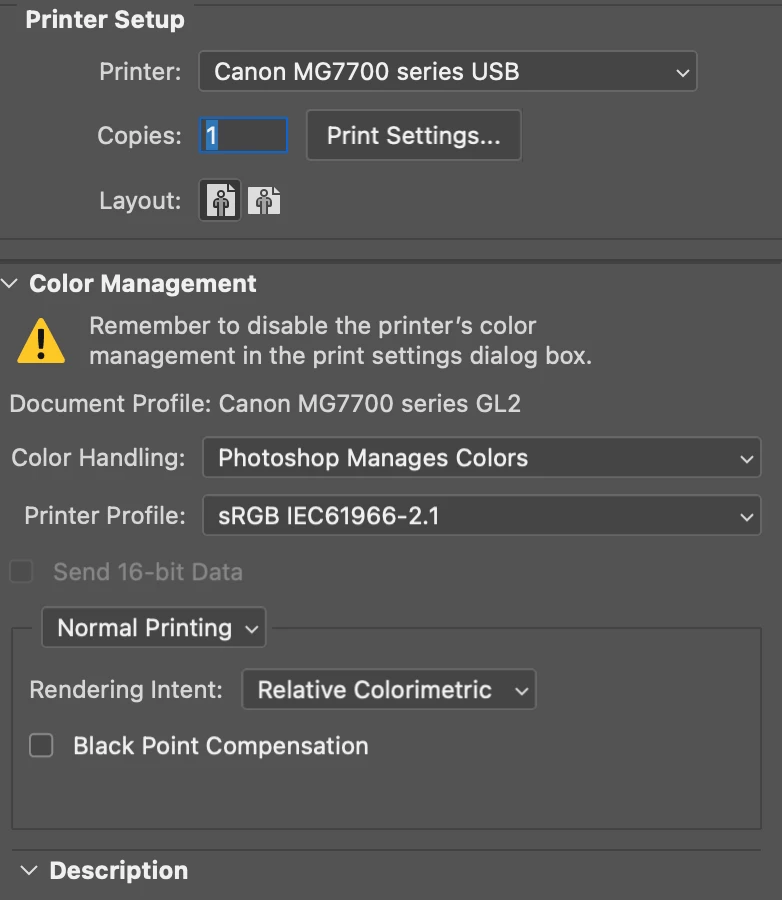Enable Black Point Compensation checkbox
This screenshot has height=900, width=782.
(41, 746)
